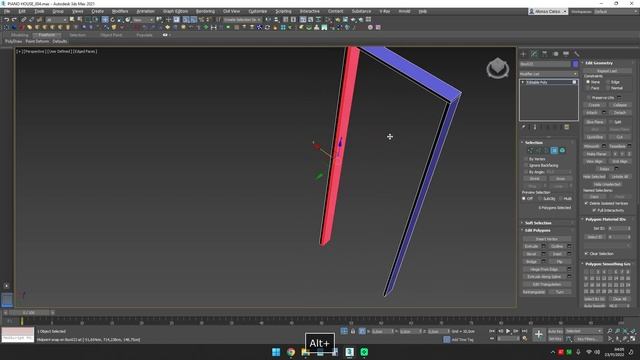Enable Ignore Backfacing checkbox
This screenshot has width=640, height=360.
pyautogui.click(x=526, y=166)
